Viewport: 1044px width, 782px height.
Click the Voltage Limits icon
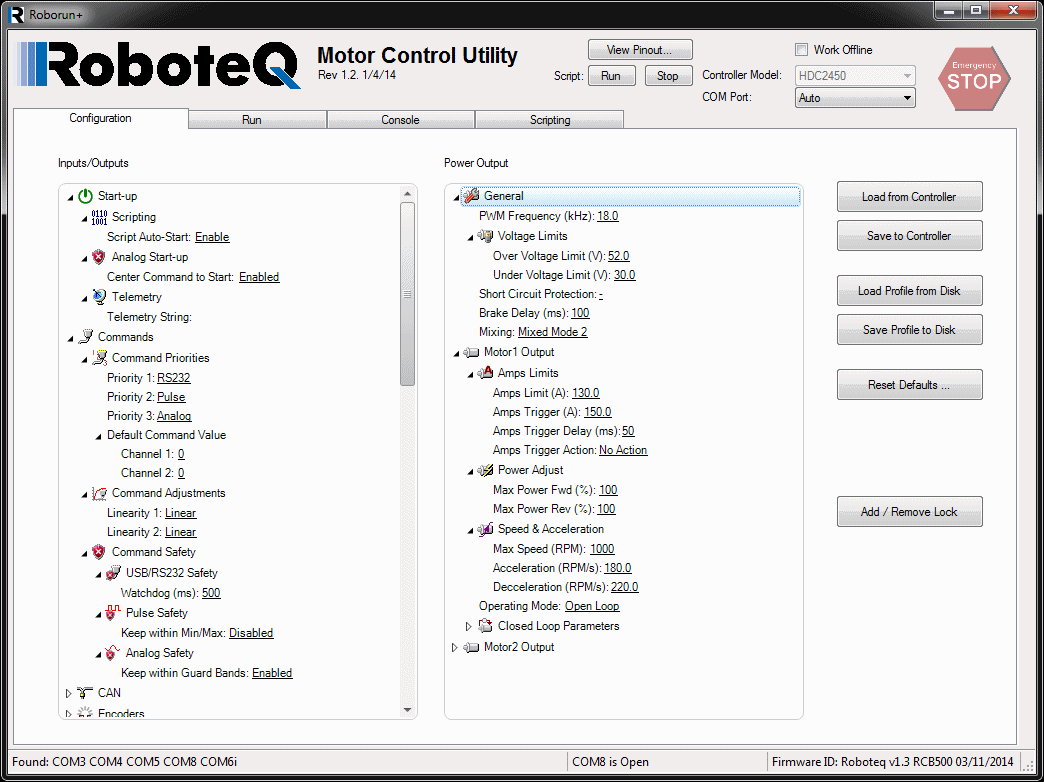485,236
